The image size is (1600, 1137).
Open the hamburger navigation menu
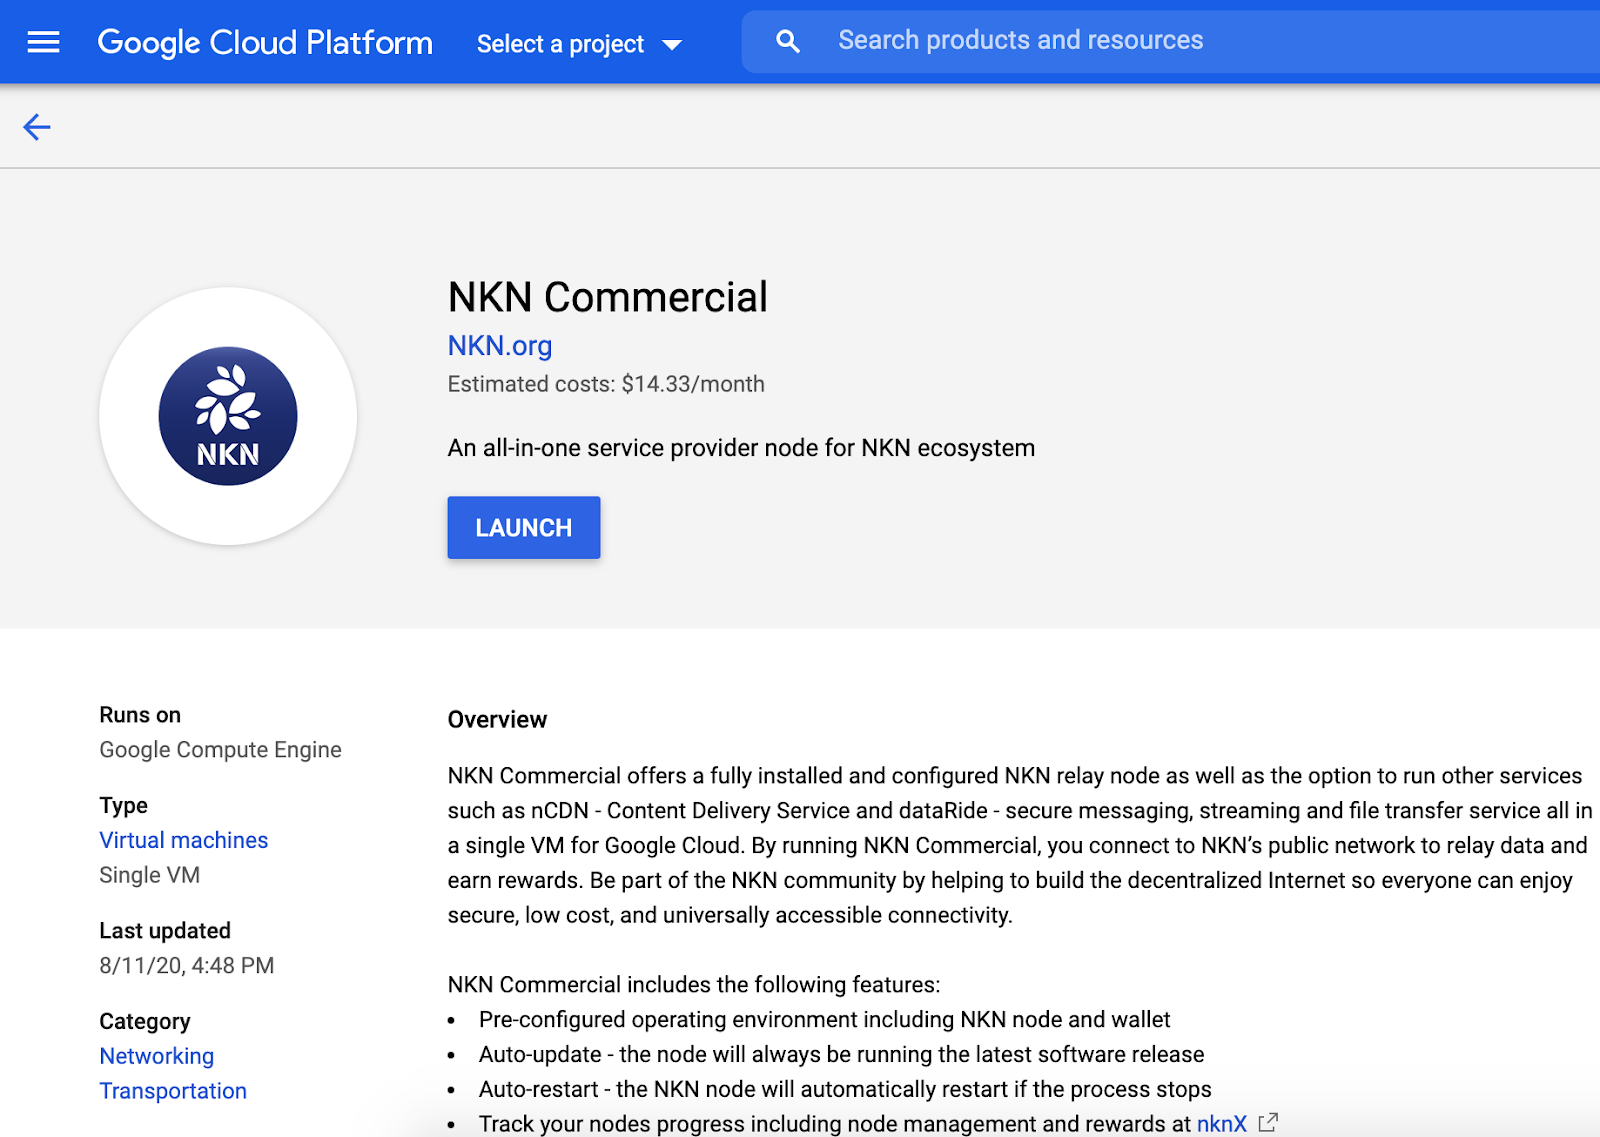click(43, 42)
